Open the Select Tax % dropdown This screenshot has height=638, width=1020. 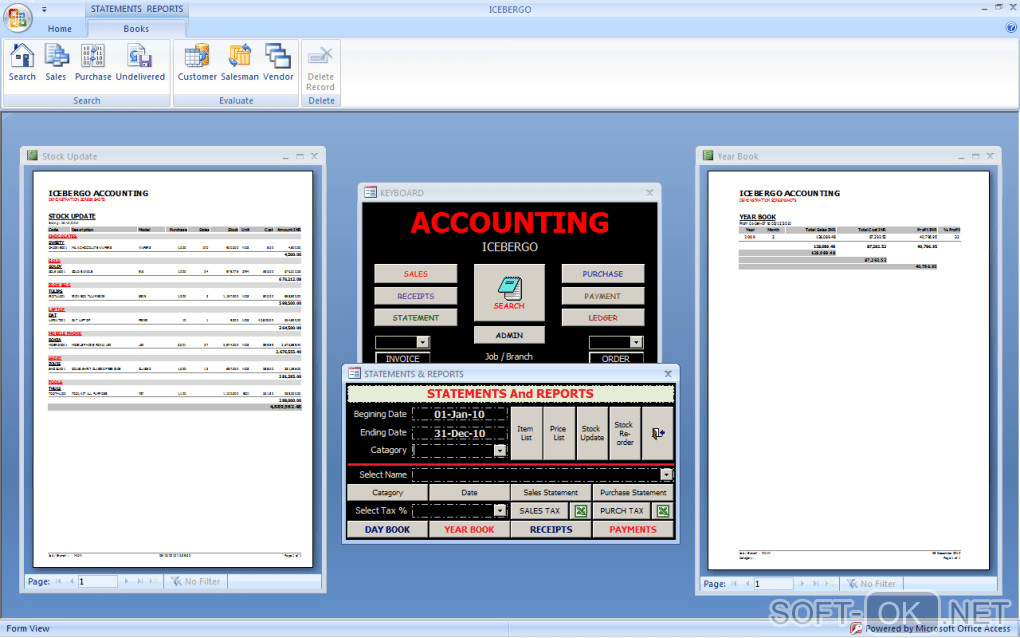pos(500,511)
